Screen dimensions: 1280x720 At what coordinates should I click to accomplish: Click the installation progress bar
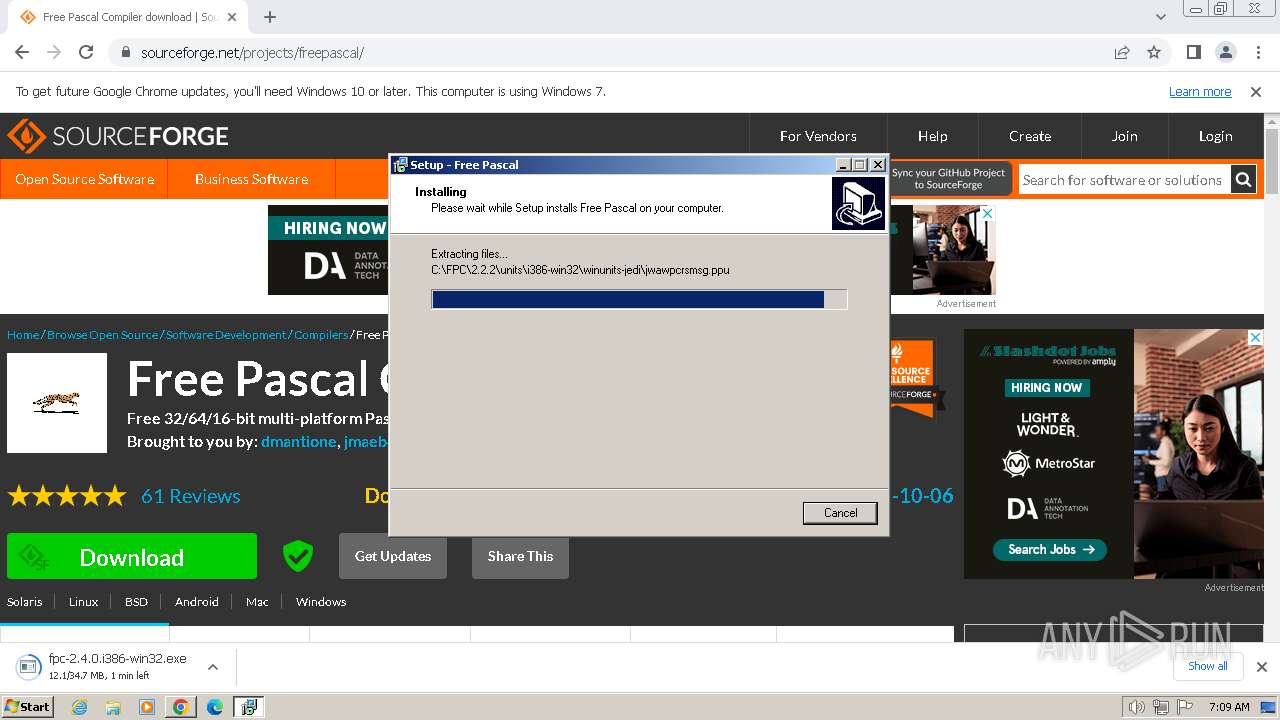point(639,300)
